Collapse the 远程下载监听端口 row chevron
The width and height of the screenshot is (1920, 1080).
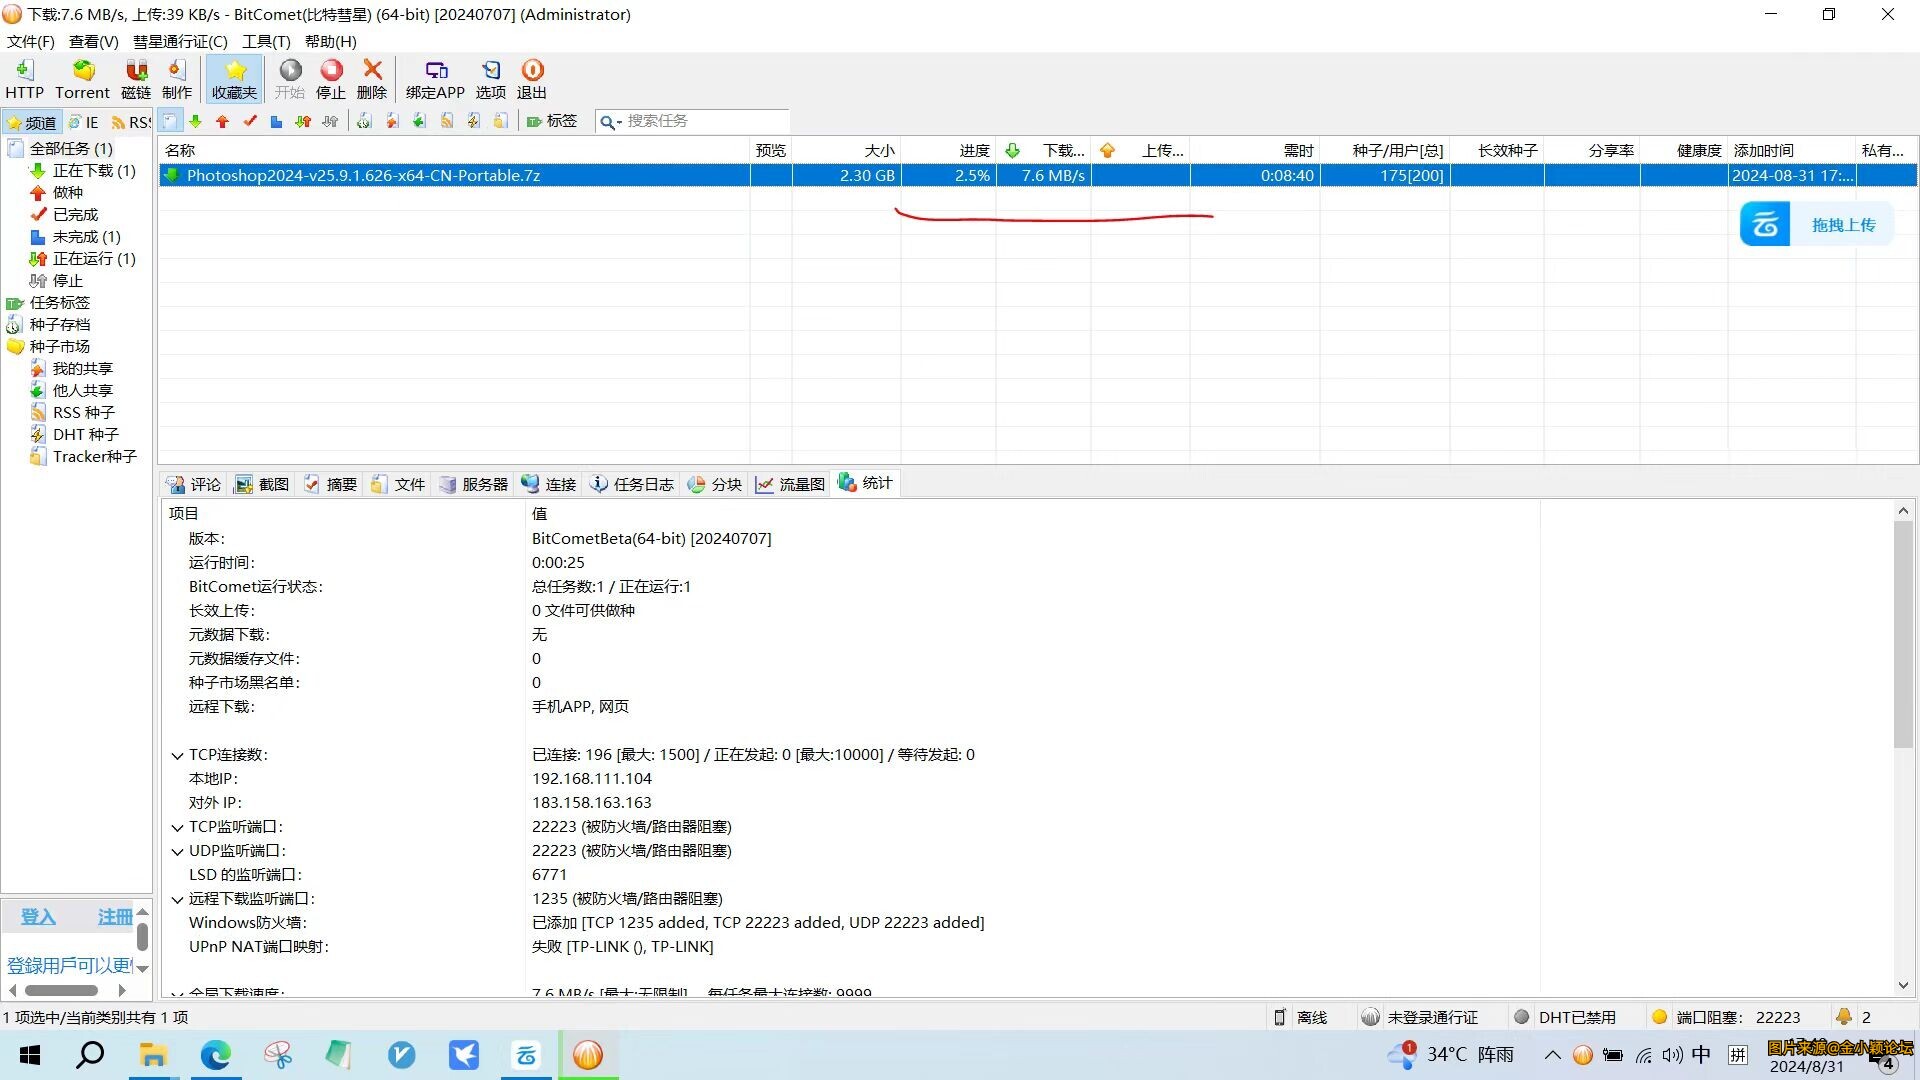click(177, 900)
